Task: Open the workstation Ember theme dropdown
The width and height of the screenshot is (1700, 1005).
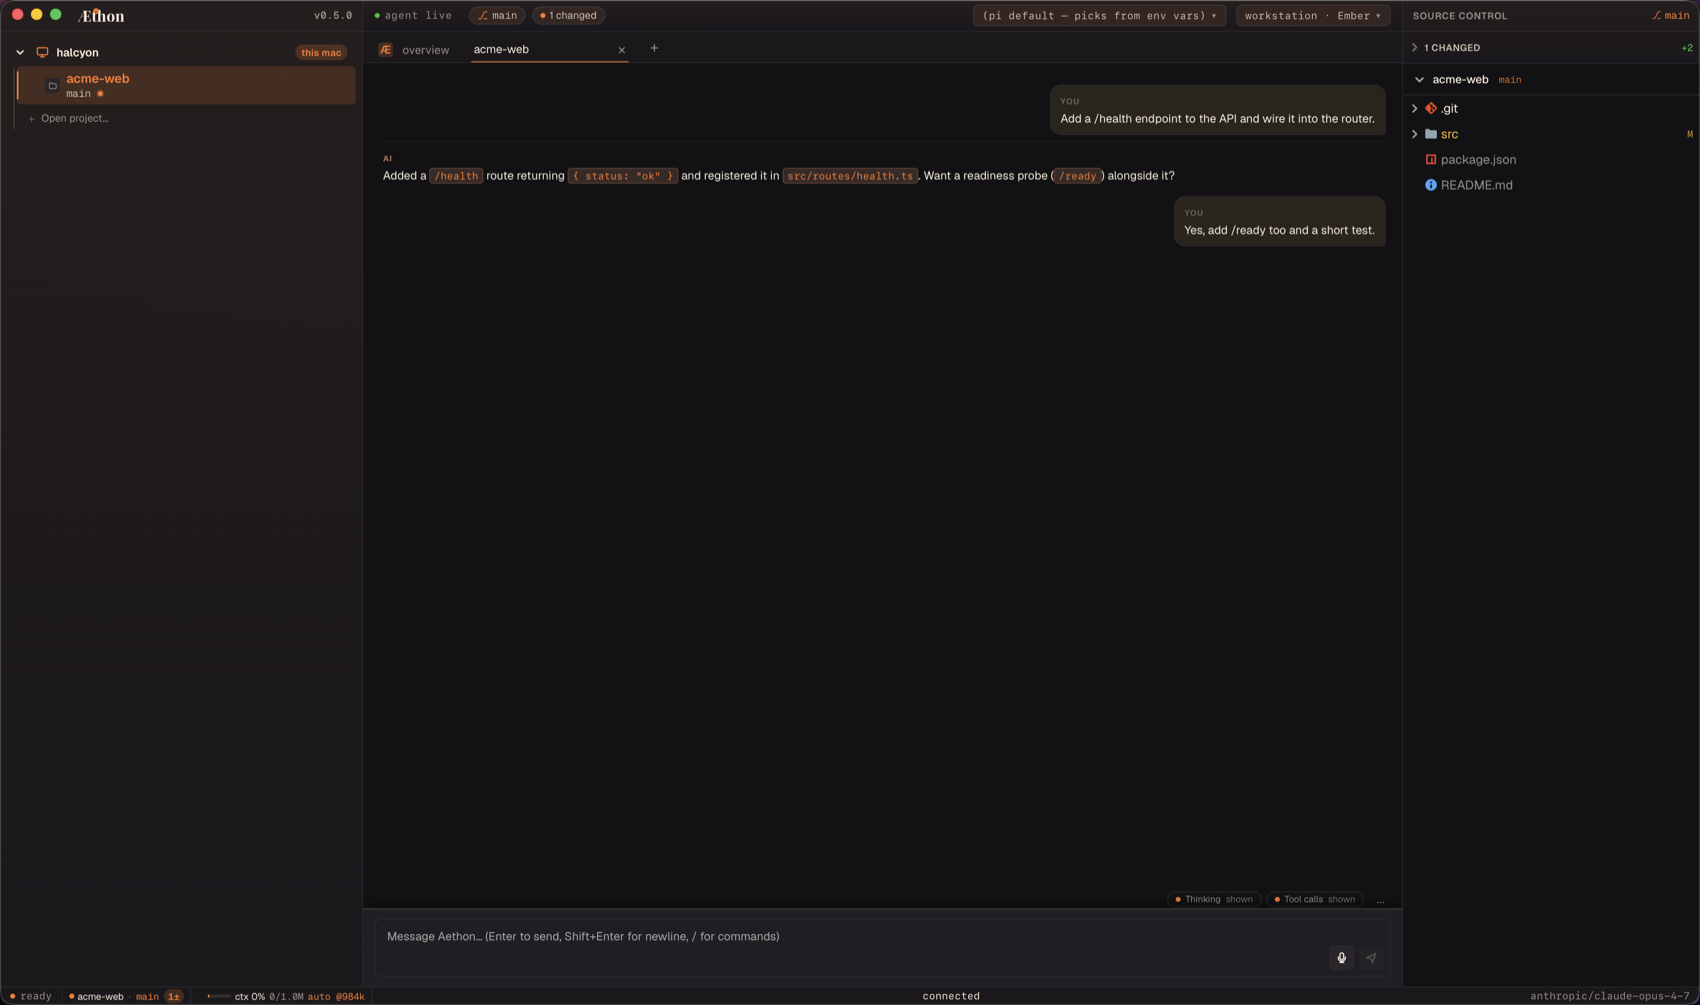Action: click(x=1312, y=16)
